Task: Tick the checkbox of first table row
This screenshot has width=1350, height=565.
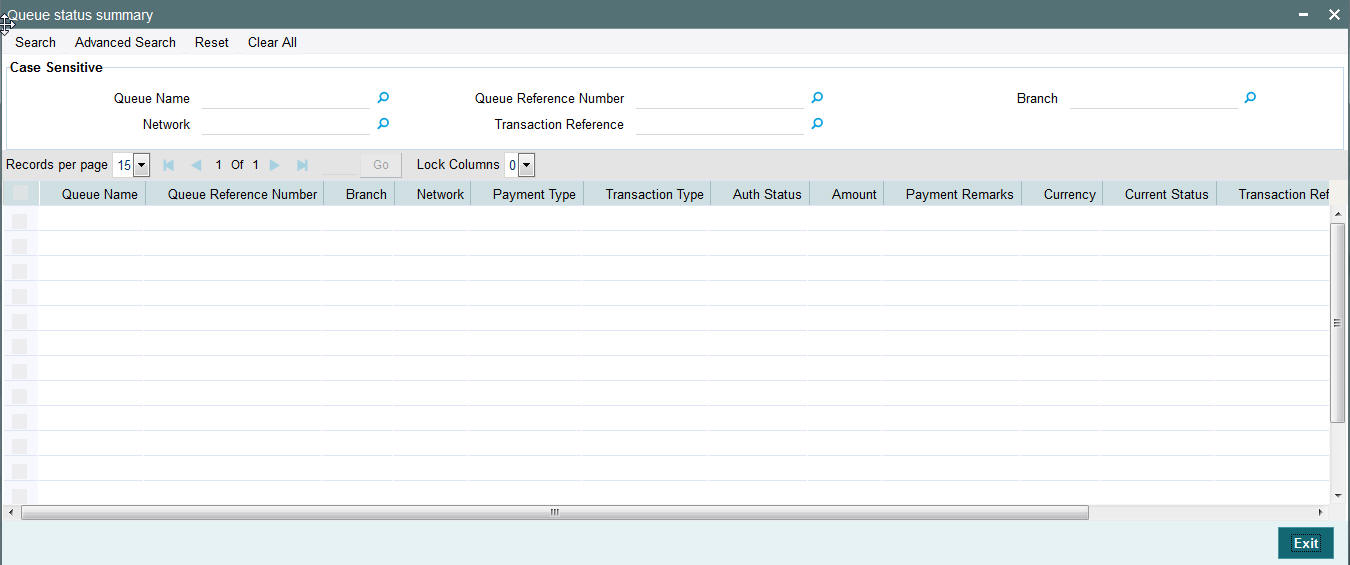Action: (x=20, y=221)
